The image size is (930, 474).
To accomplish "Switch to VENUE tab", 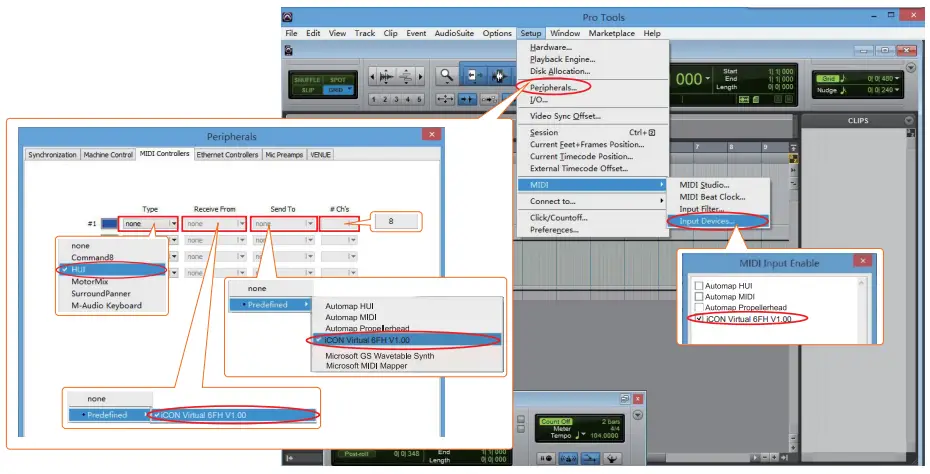I will point(320,155).
